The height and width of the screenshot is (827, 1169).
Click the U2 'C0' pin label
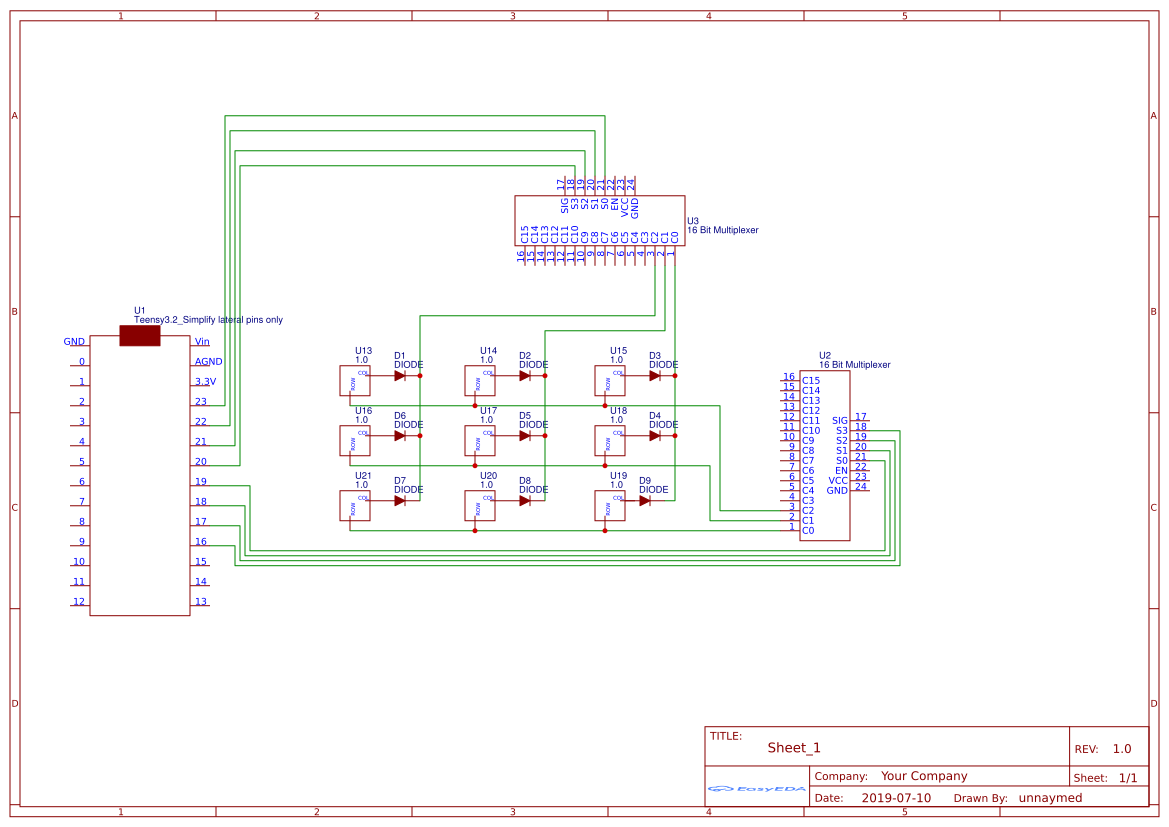pos(808,531)
